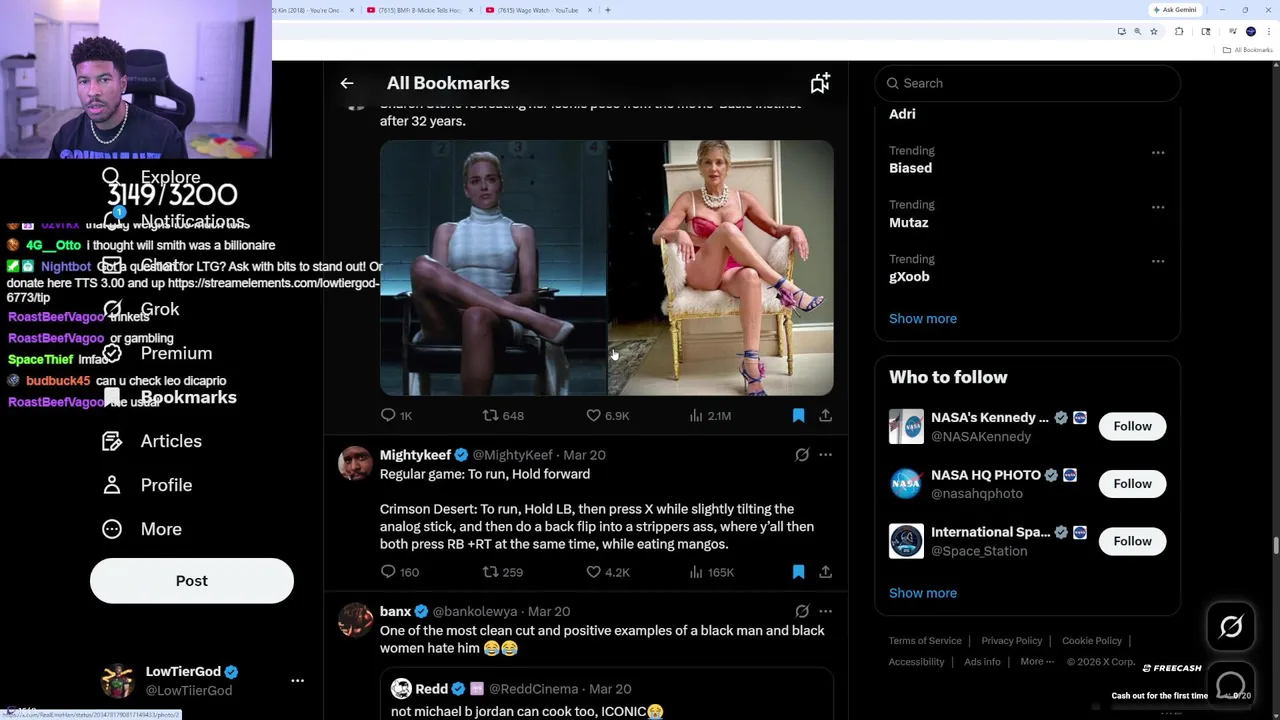
Task: Open Cookie Policy link
Action: click(x=1092, y=641)
